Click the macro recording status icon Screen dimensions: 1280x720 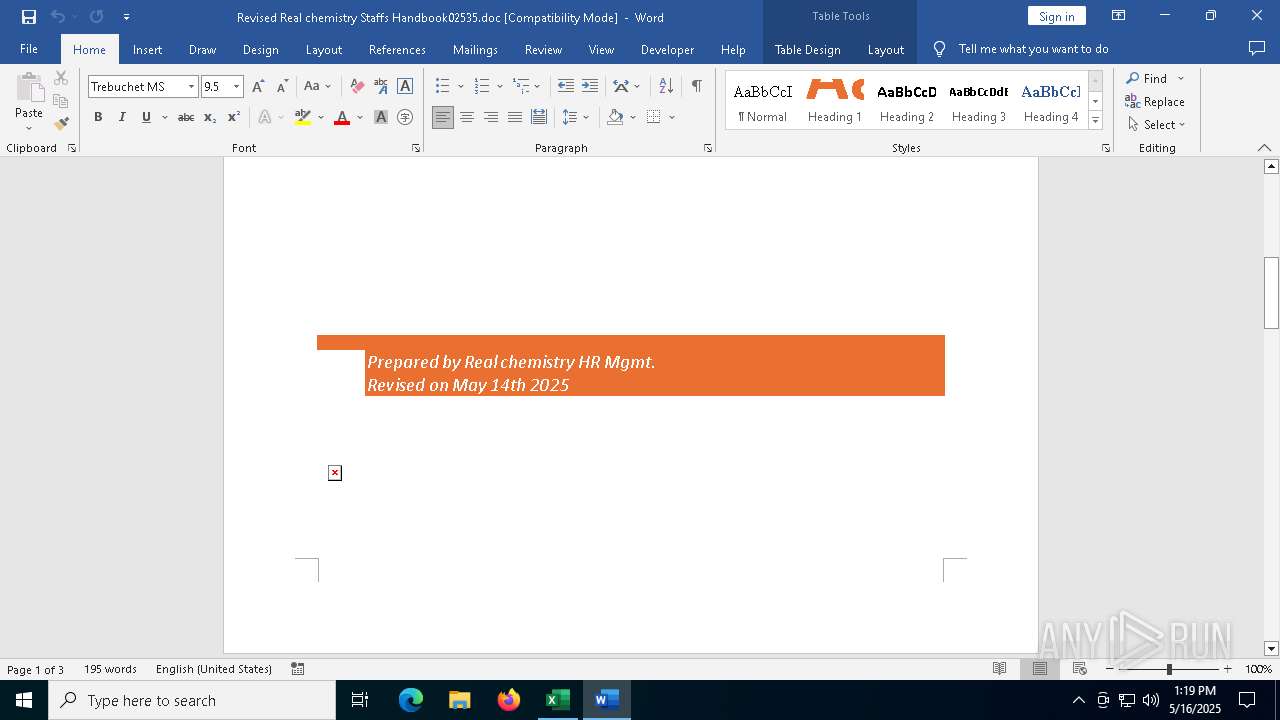tap(298, 669)
